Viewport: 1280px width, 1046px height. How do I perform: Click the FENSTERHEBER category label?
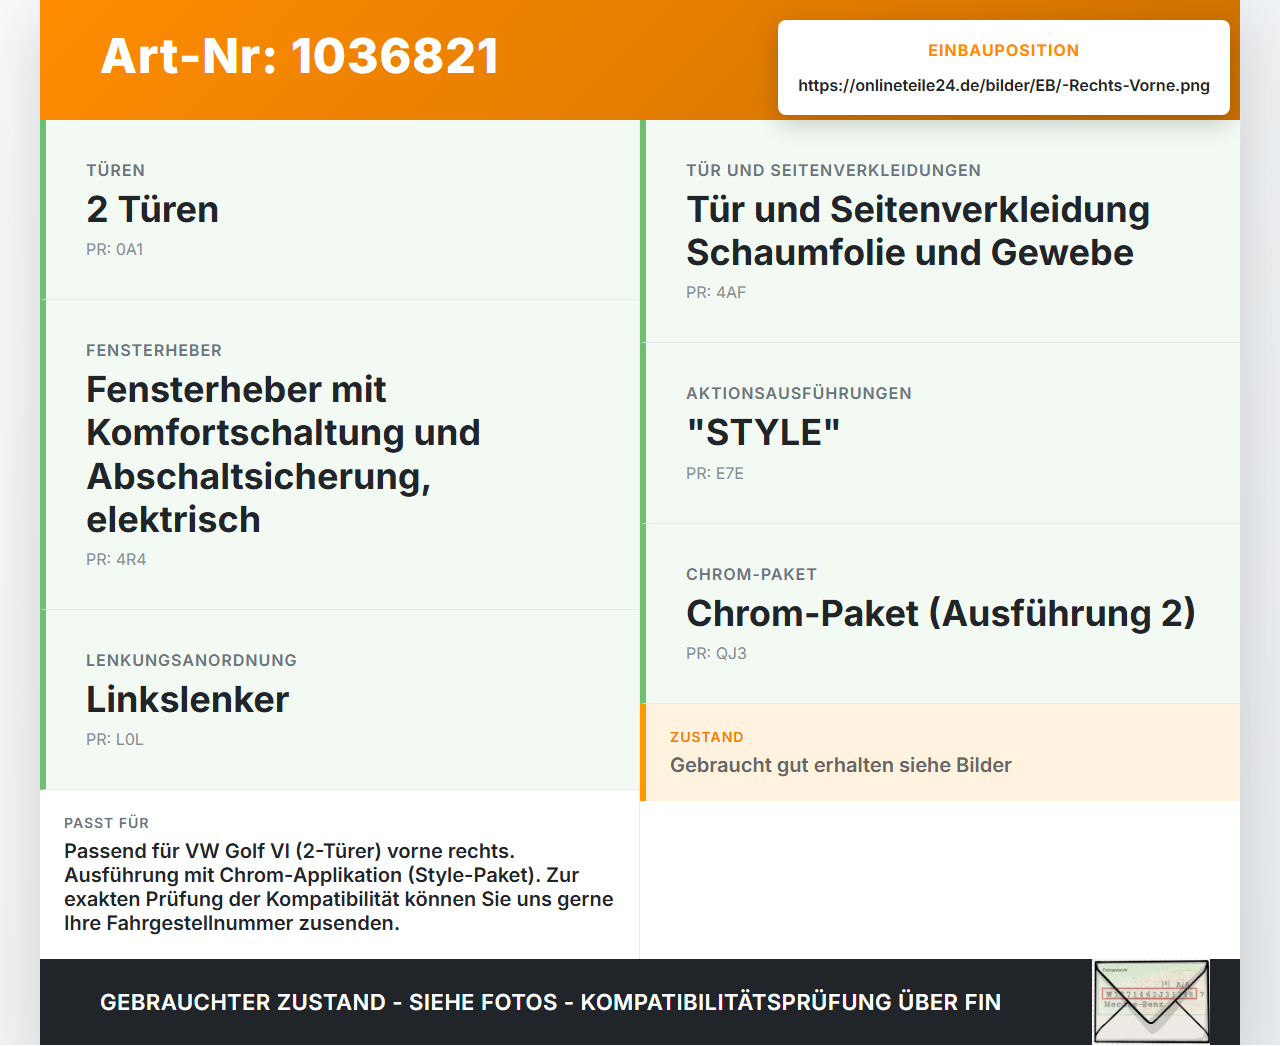[x=154, y=351]
